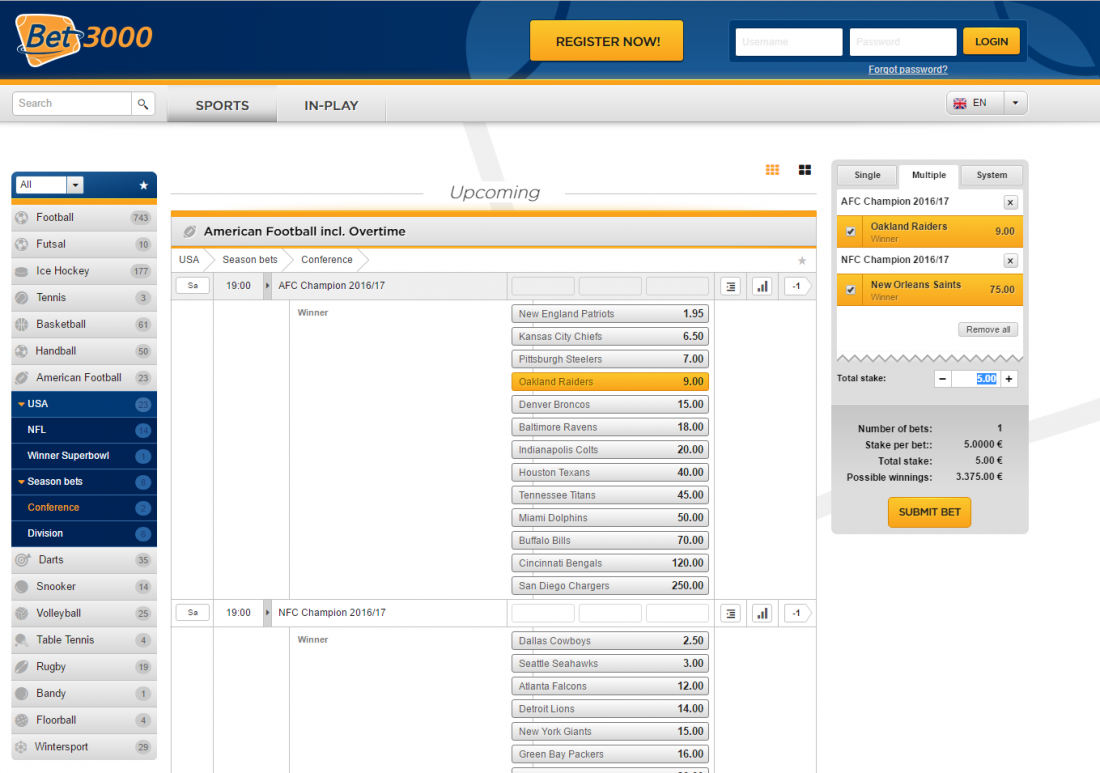1100x773 pixels.
Task: Increase the total stake with the plus button
Action: click(x=1009, y=379)
